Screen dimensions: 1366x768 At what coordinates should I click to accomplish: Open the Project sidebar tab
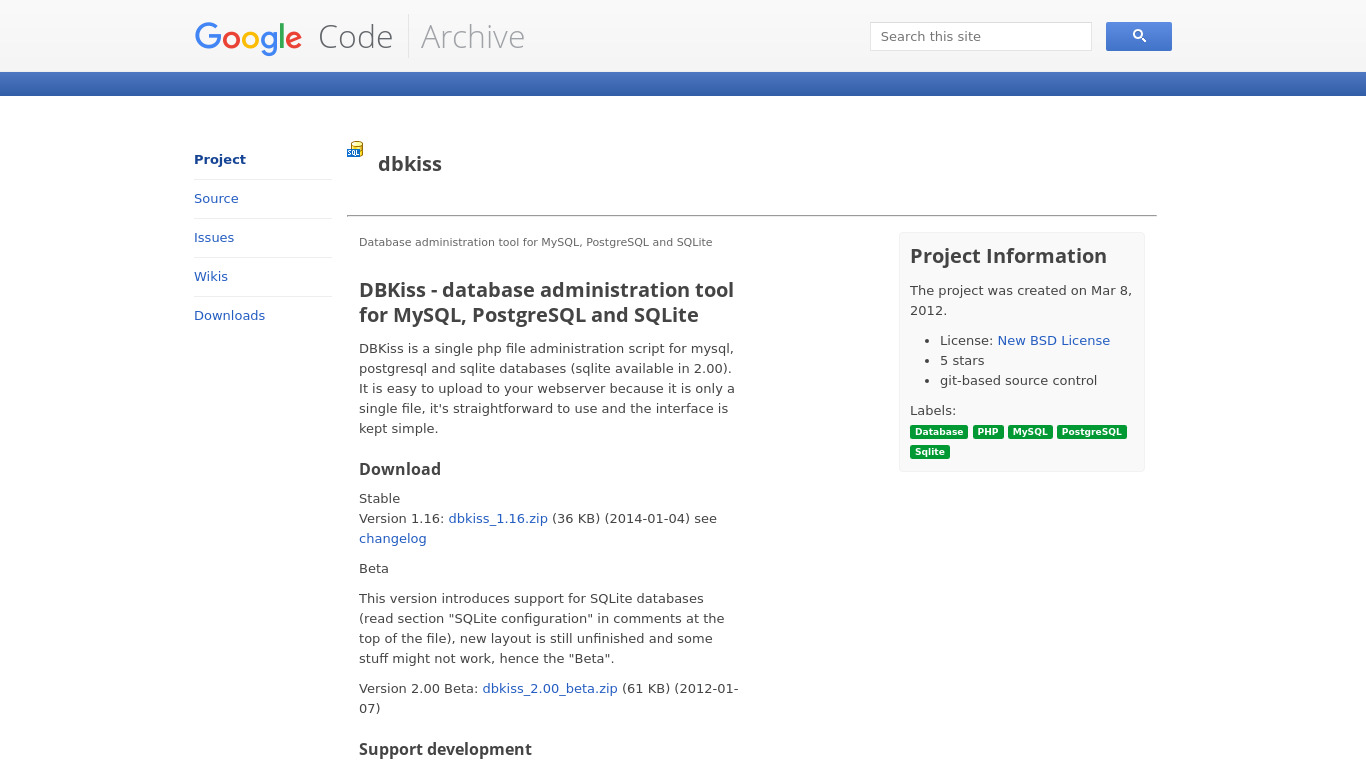[x=220, y=160]
